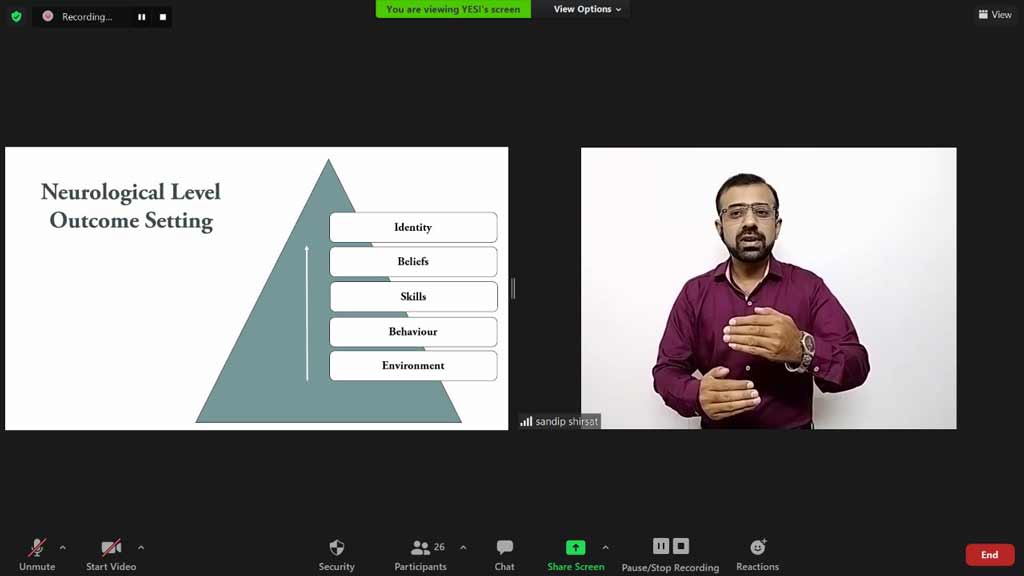This screenshot has height=576, width=1024.
Task: Start your video
Action: click(x=110, y=547)
